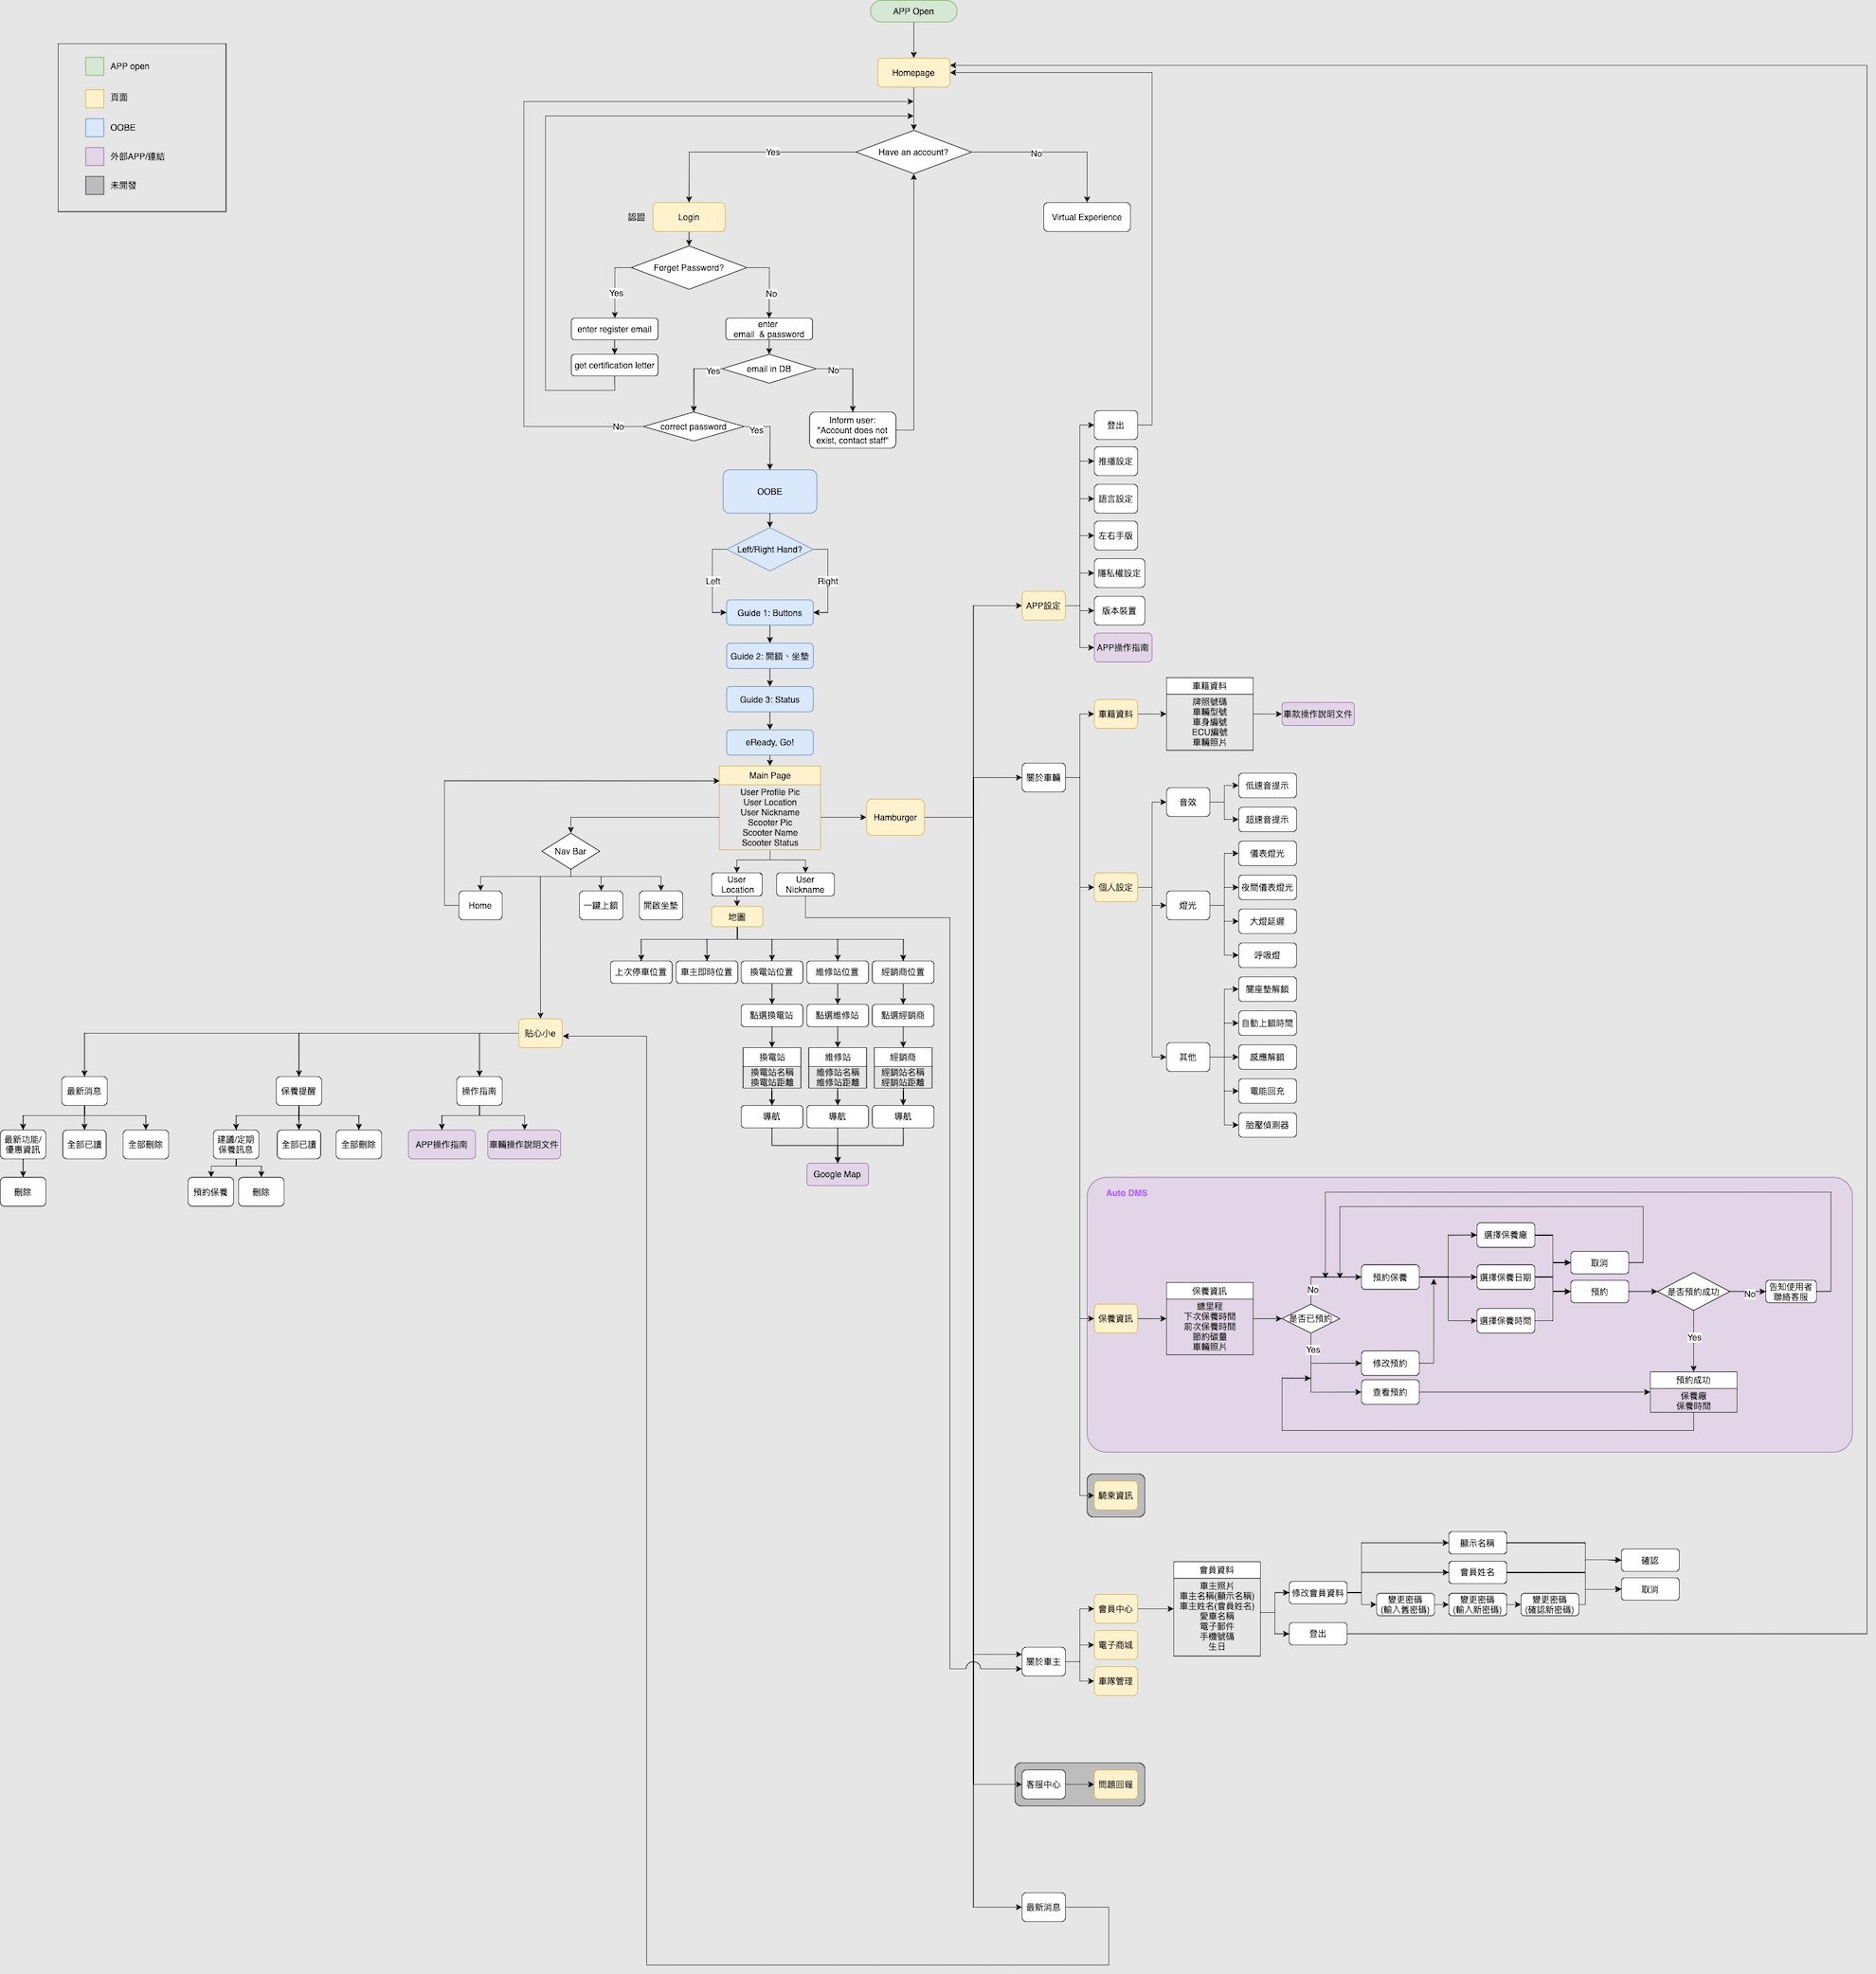Click the blue OOBE legend swatch
The height and width of the screenshot is (1974, 1876).
tap(94, 128)
